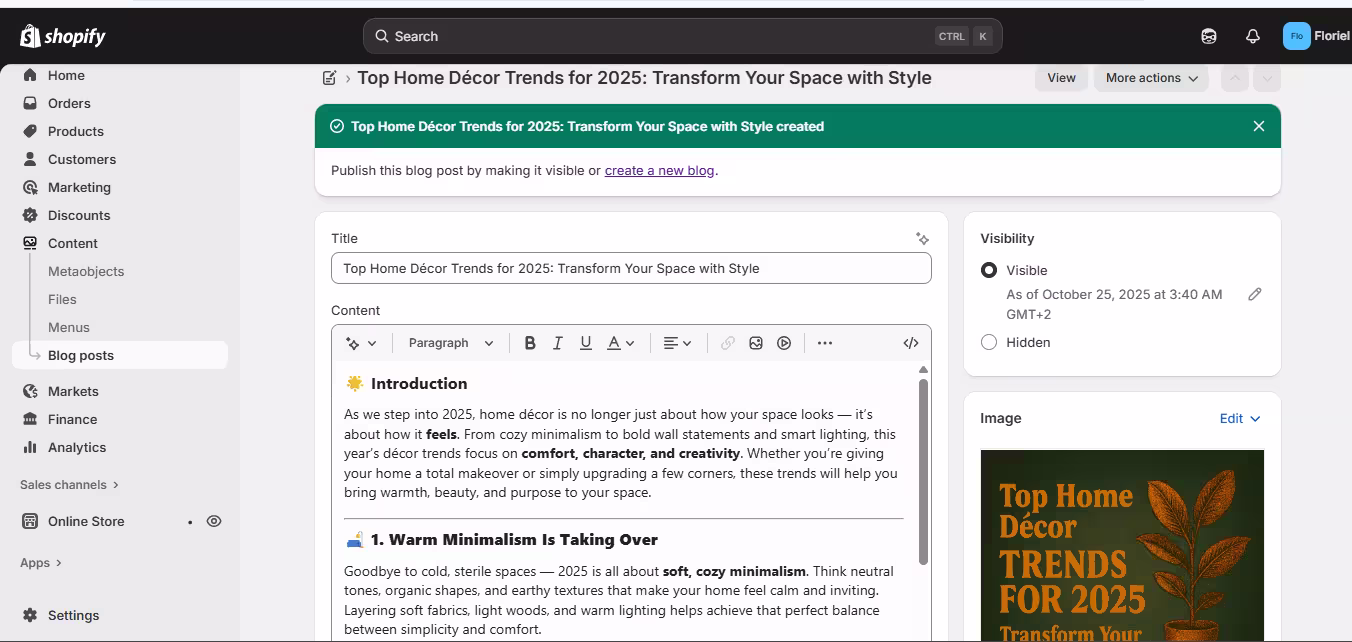Open the three-dots more formatting options
Viewport: 1352px width, 642px height.
(824, 343)
